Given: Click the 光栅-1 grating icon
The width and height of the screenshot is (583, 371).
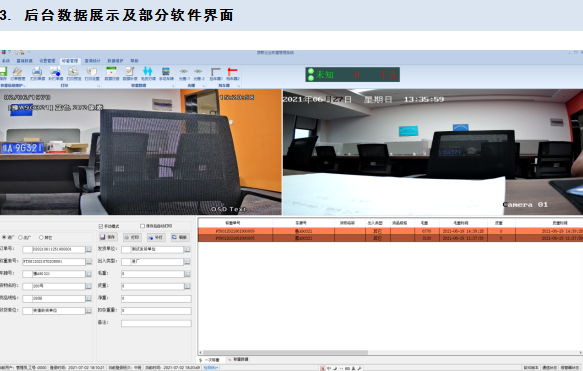Looking at the screenshot, I should [184, 71].
